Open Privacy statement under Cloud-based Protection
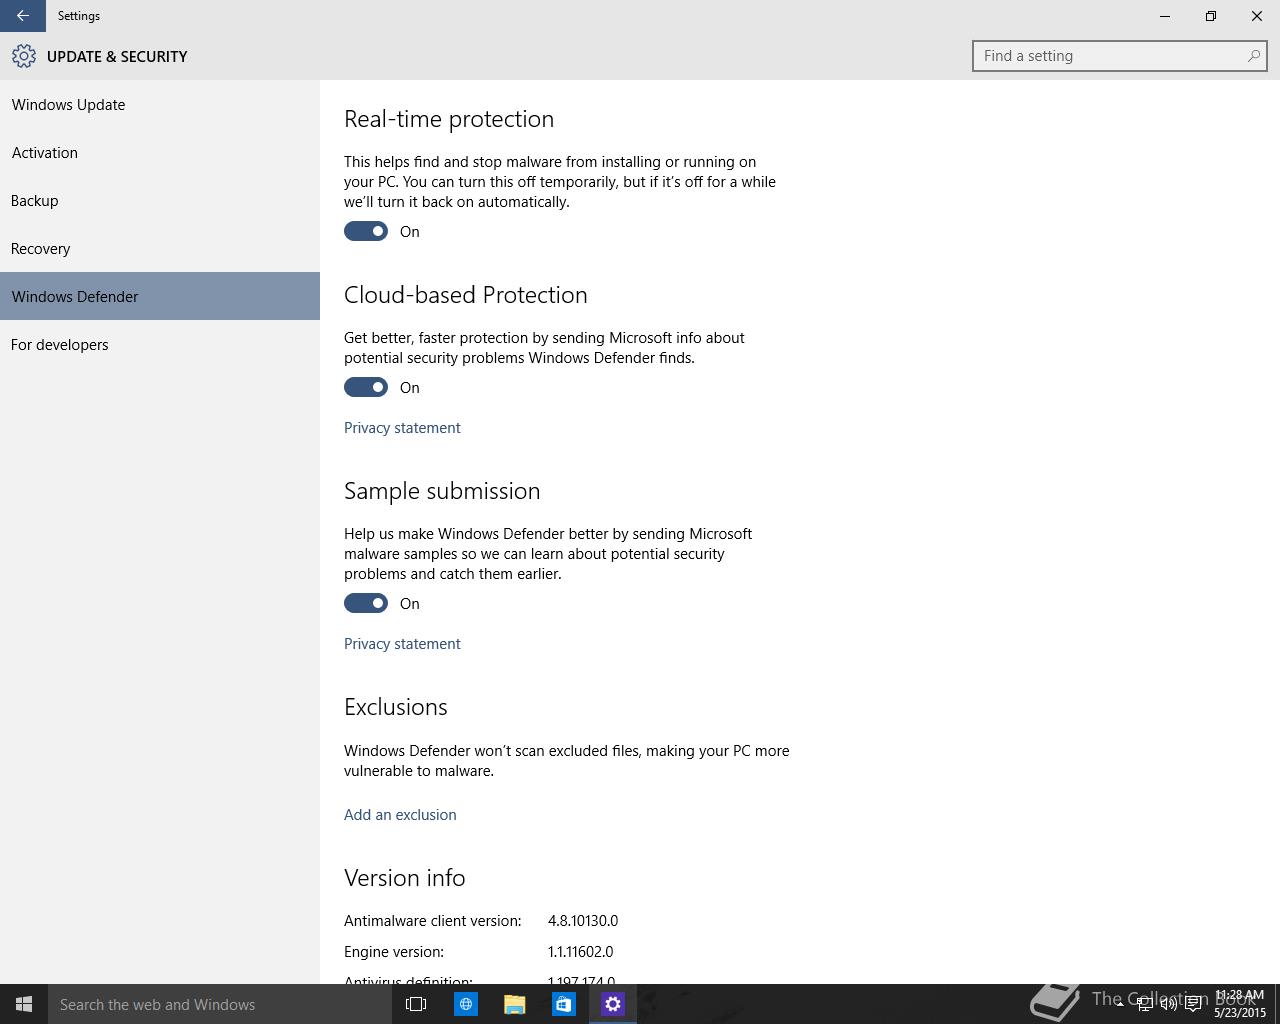This screenshot has height=1024, width=1280. [x=402, y=427]
